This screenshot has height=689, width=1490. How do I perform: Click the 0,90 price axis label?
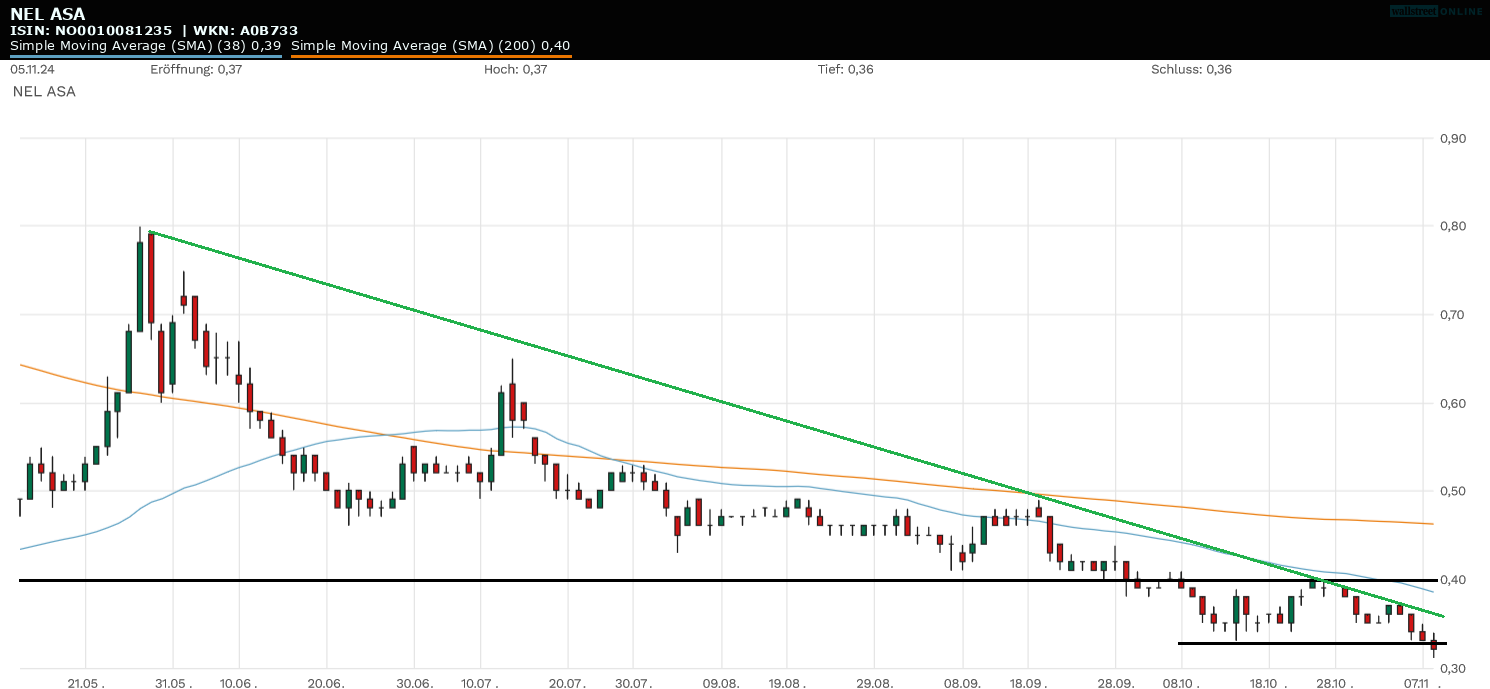point(1452,138)
